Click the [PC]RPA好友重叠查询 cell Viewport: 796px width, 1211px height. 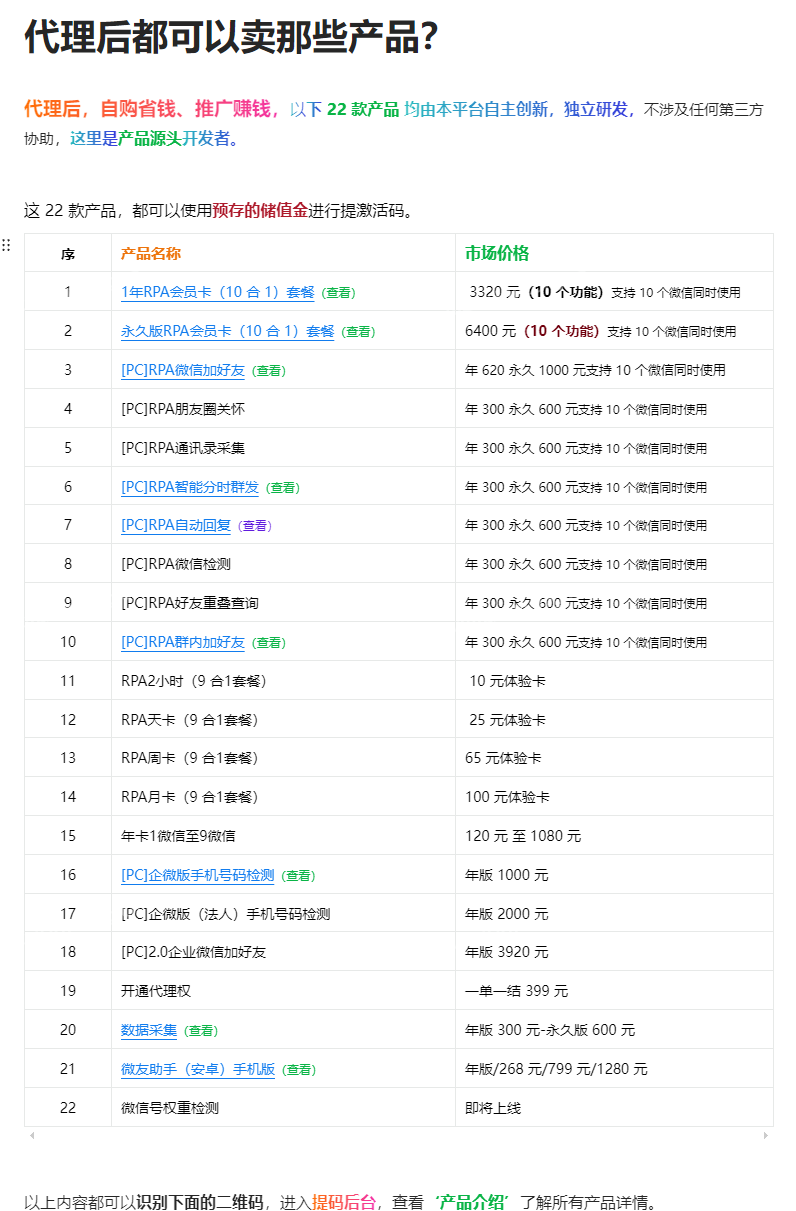click(283, 603)
